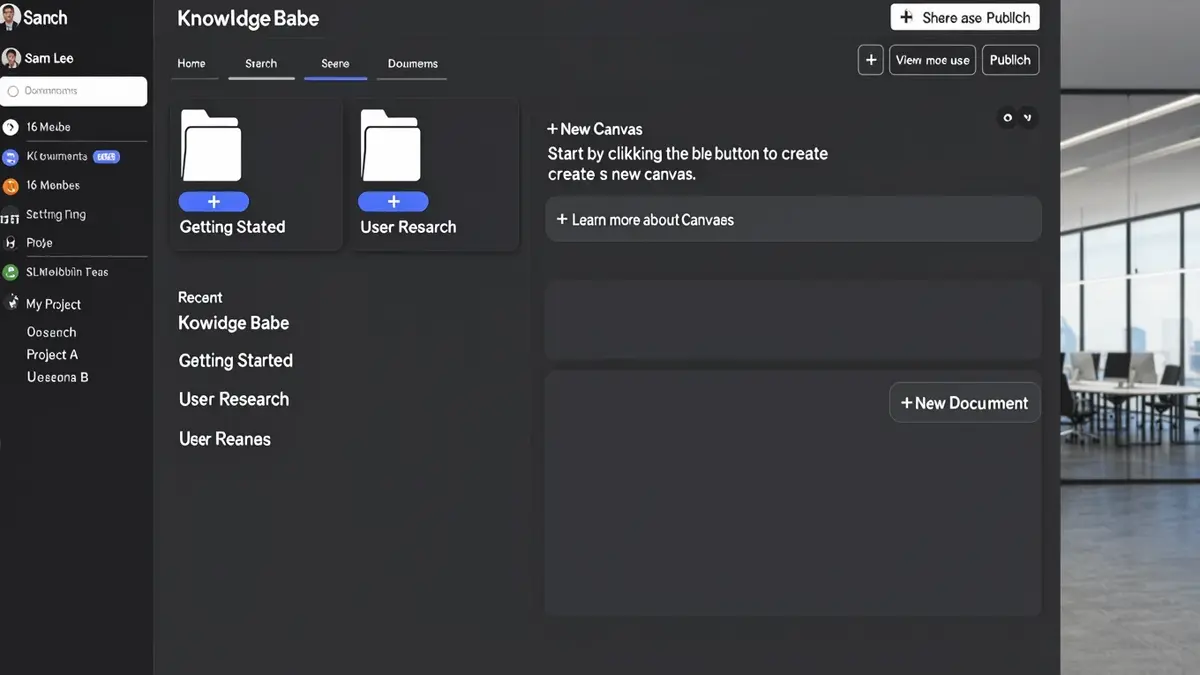Click the User Research folder icon
This screenshot has width=1200, height=675.
tap(390, 145)
